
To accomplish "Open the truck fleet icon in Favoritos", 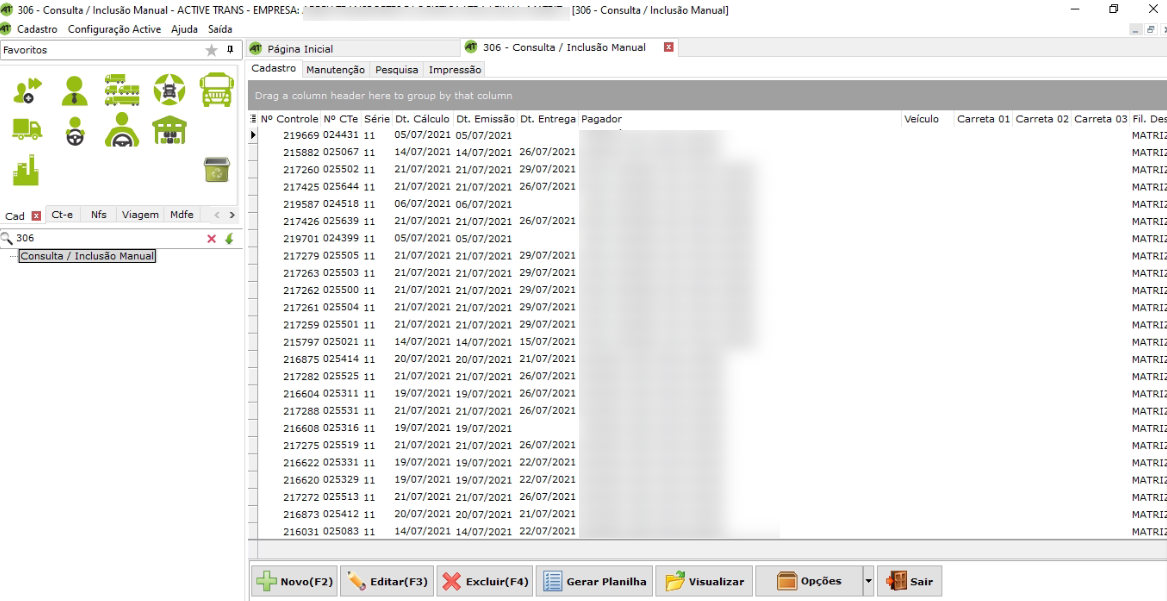I will tap(122, 90).
